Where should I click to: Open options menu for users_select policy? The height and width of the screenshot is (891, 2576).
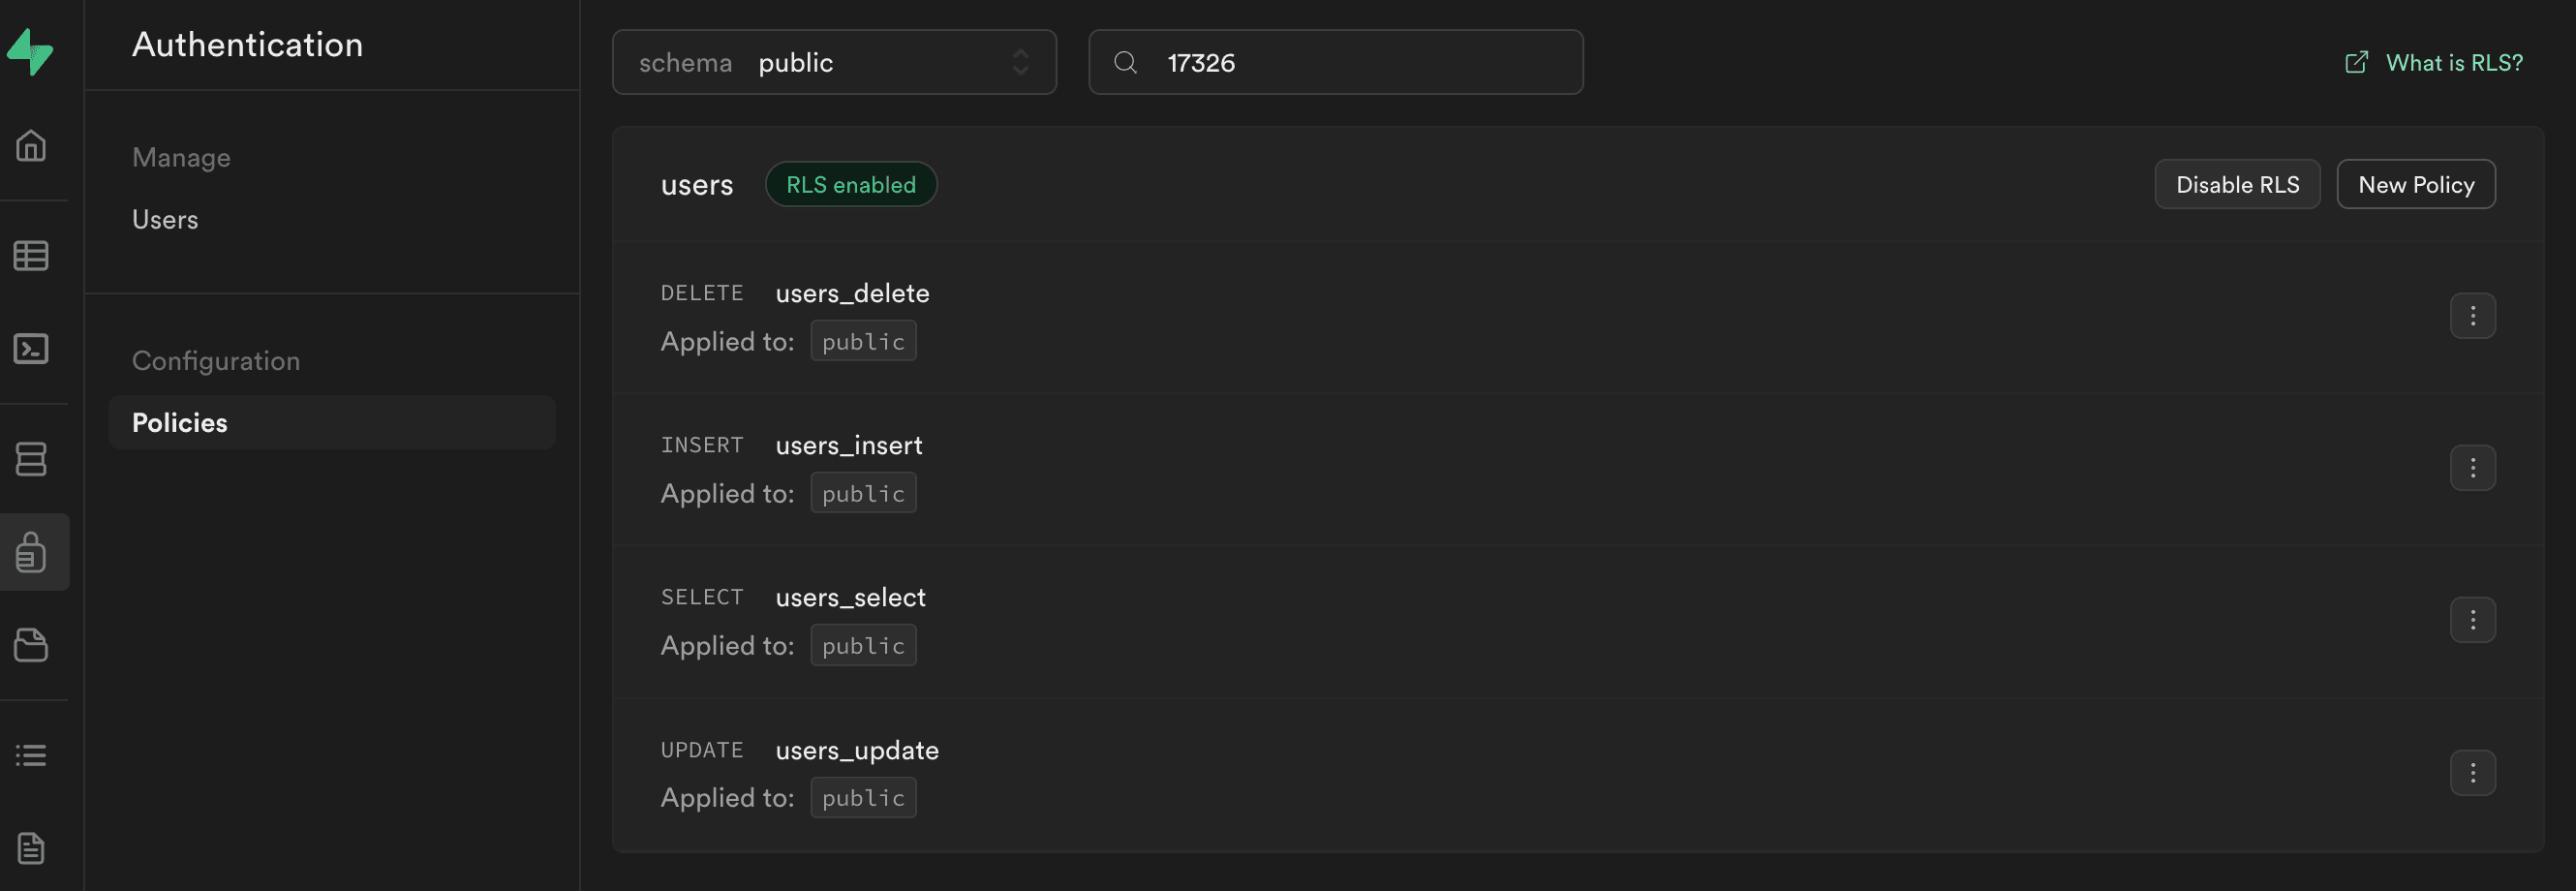click(2472, 620)
